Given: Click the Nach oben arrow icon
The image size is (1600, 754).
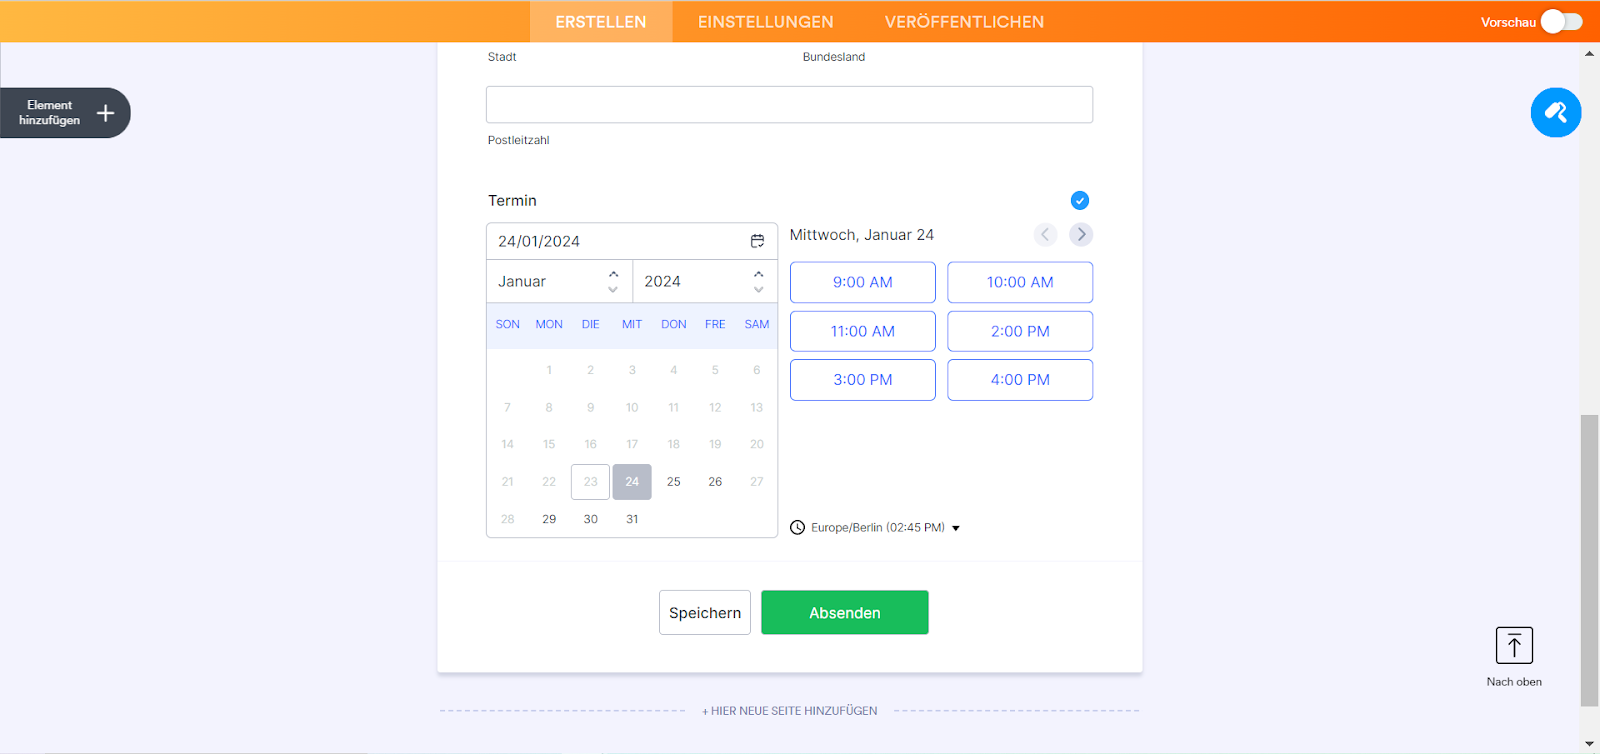Looking at the screenshot, I should 1513,646.
